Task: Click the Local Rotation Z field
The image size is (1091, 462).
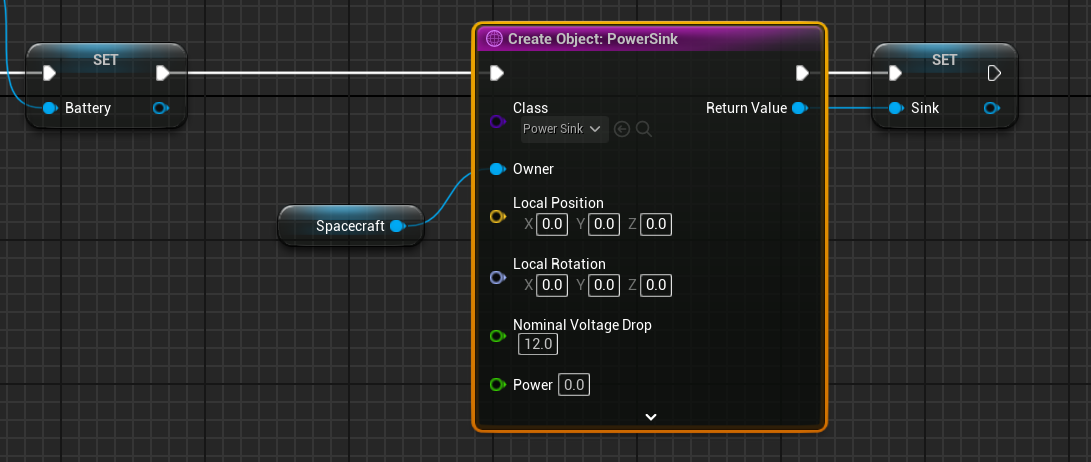Action: tap(656, 286)
